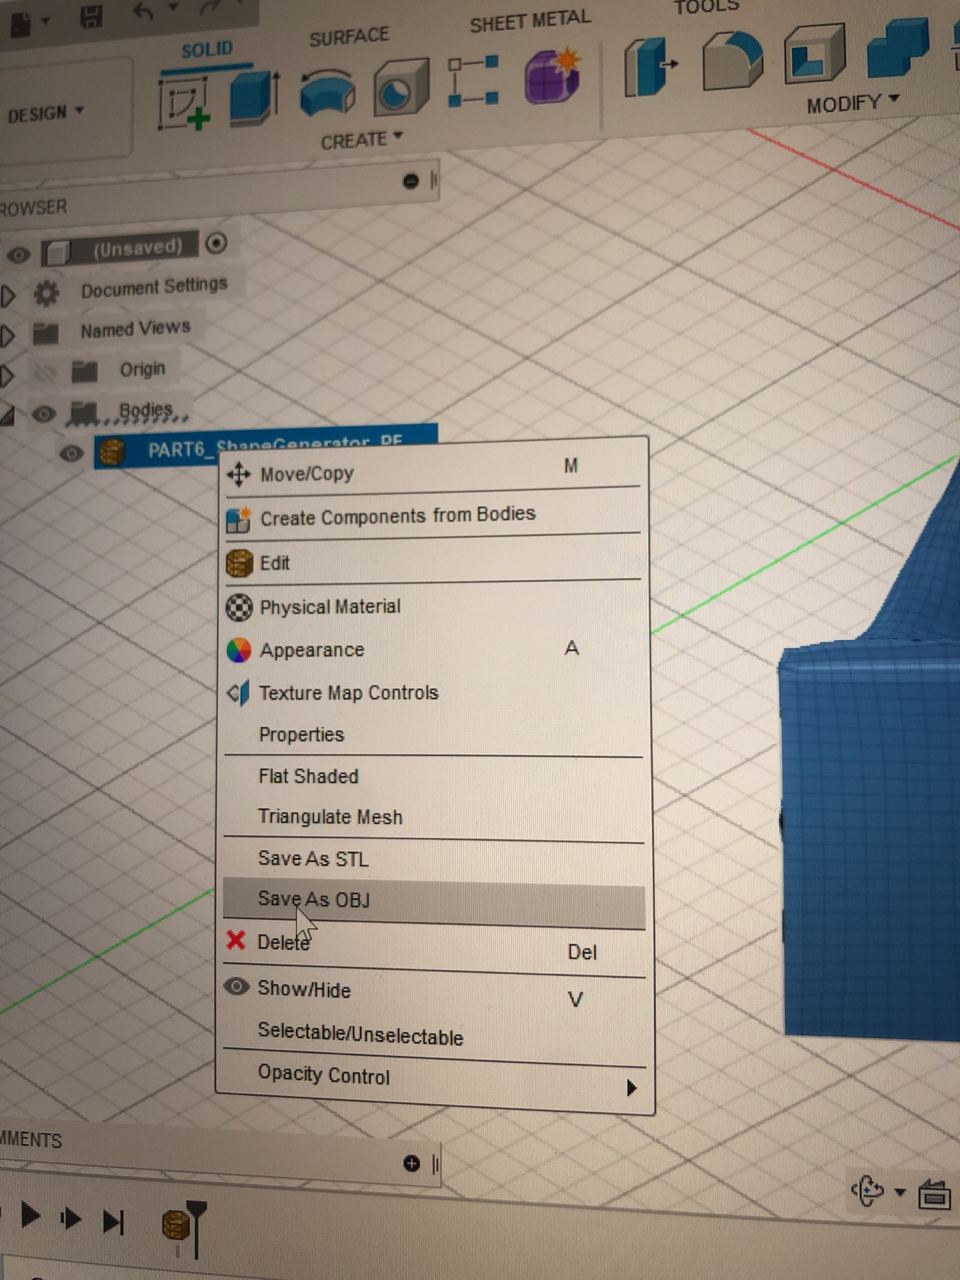Click the timeline Next Step button
The width and height of the screenshot is (960, 1280).
pyautogui.click(x=71, y=1218)
